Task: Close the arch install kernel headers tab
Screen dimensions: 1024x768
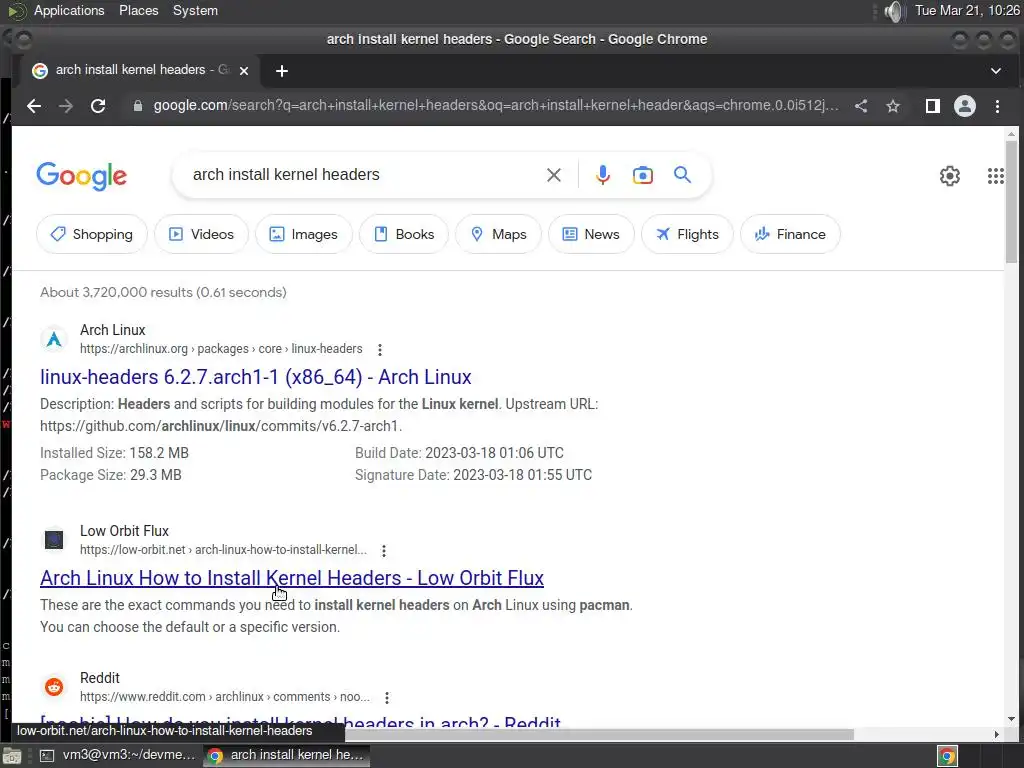Action: [244, 71]
